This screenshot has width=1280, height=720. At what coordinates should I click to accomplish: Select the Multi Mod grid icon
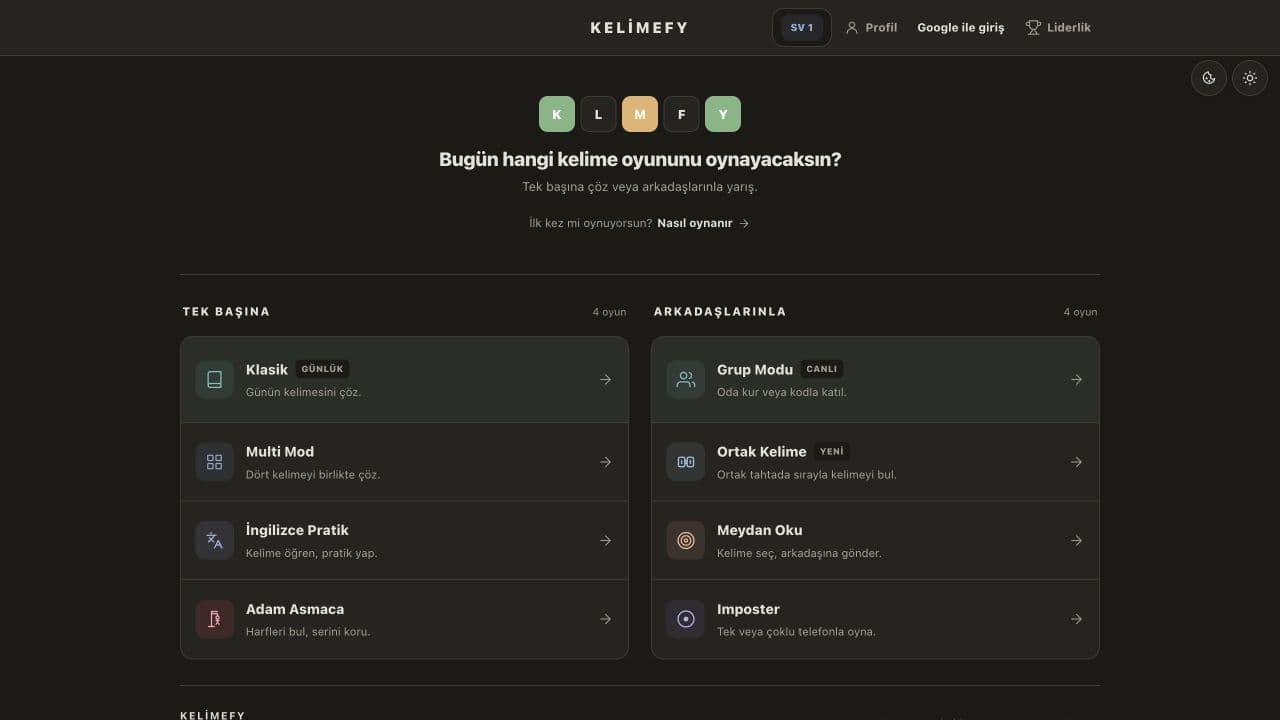pyautogui.click(x=214, y=462)
